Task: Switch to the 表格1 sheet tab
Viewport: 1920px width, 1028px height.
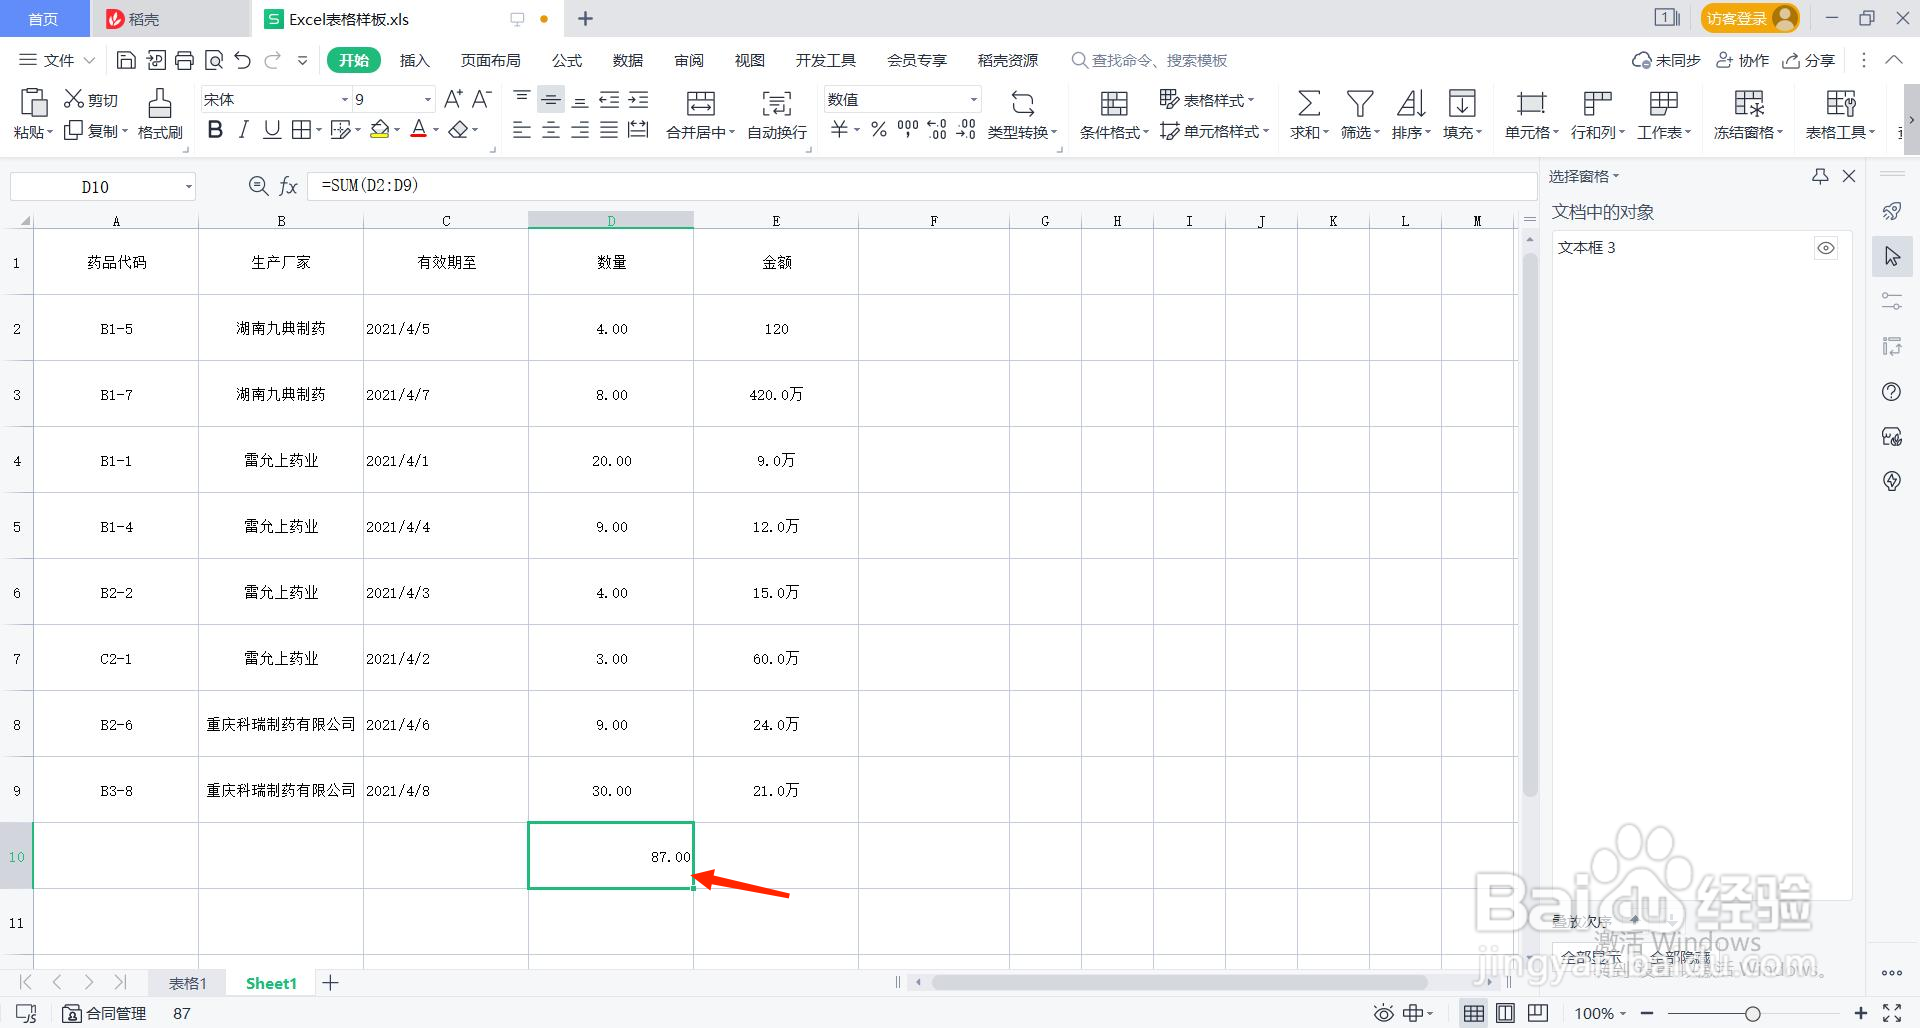Action: point(187,983)
